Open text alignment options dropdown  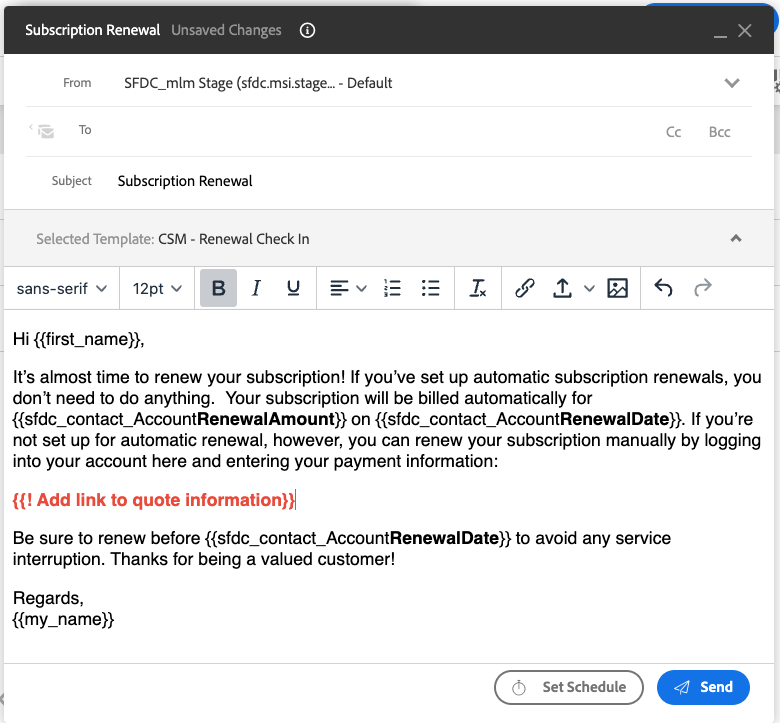[x=348, y=288]
